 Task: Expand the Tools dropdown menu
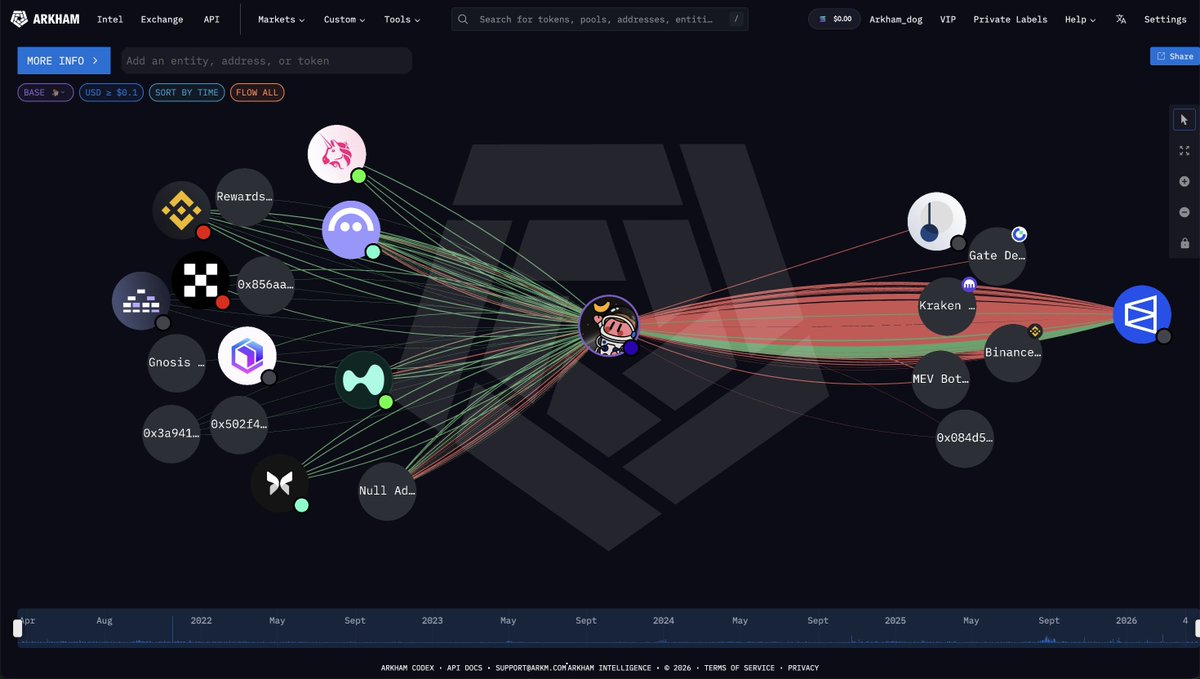[402, 19]
